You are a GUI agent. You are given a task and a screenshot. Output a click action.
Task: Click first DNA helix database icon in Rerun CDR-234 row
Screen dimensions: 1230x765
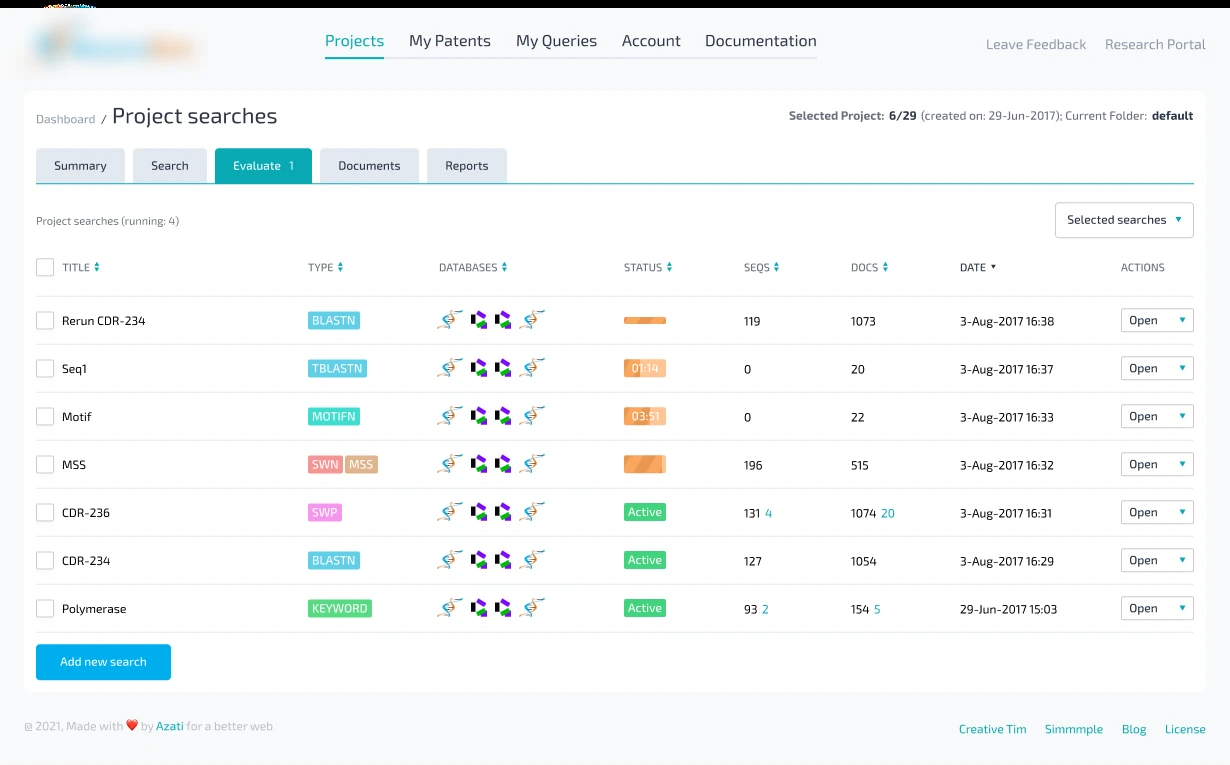(451, 320)
